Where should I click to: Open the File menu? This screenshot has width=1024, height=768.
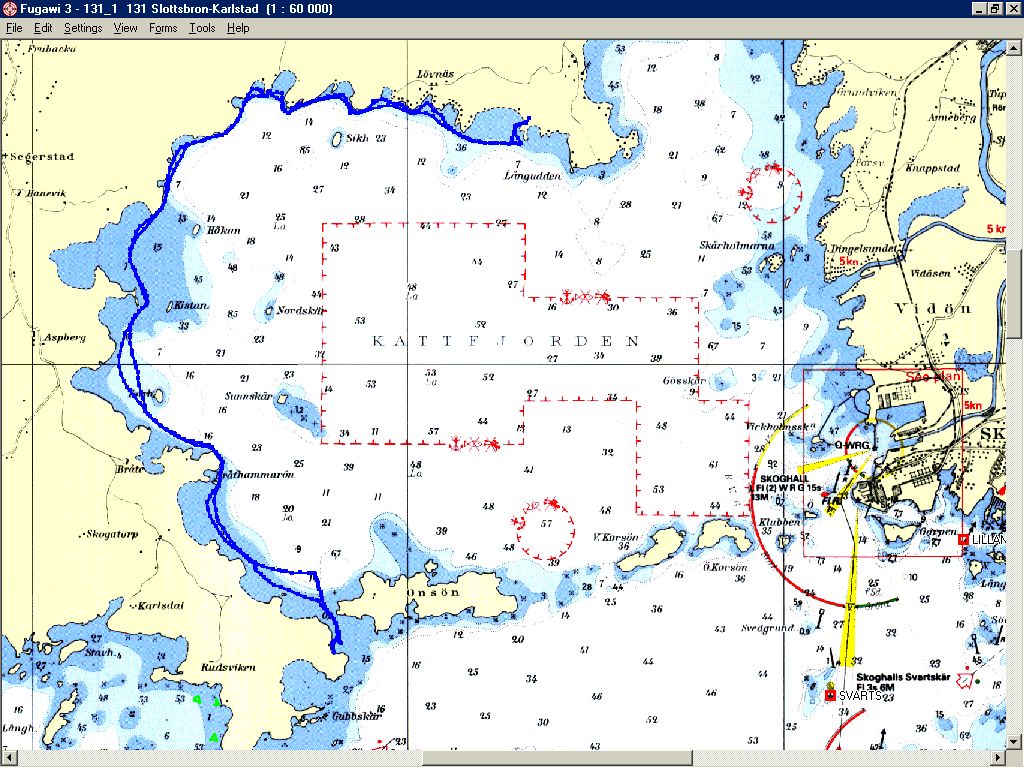pyautogui.click(x=14, y=28)
